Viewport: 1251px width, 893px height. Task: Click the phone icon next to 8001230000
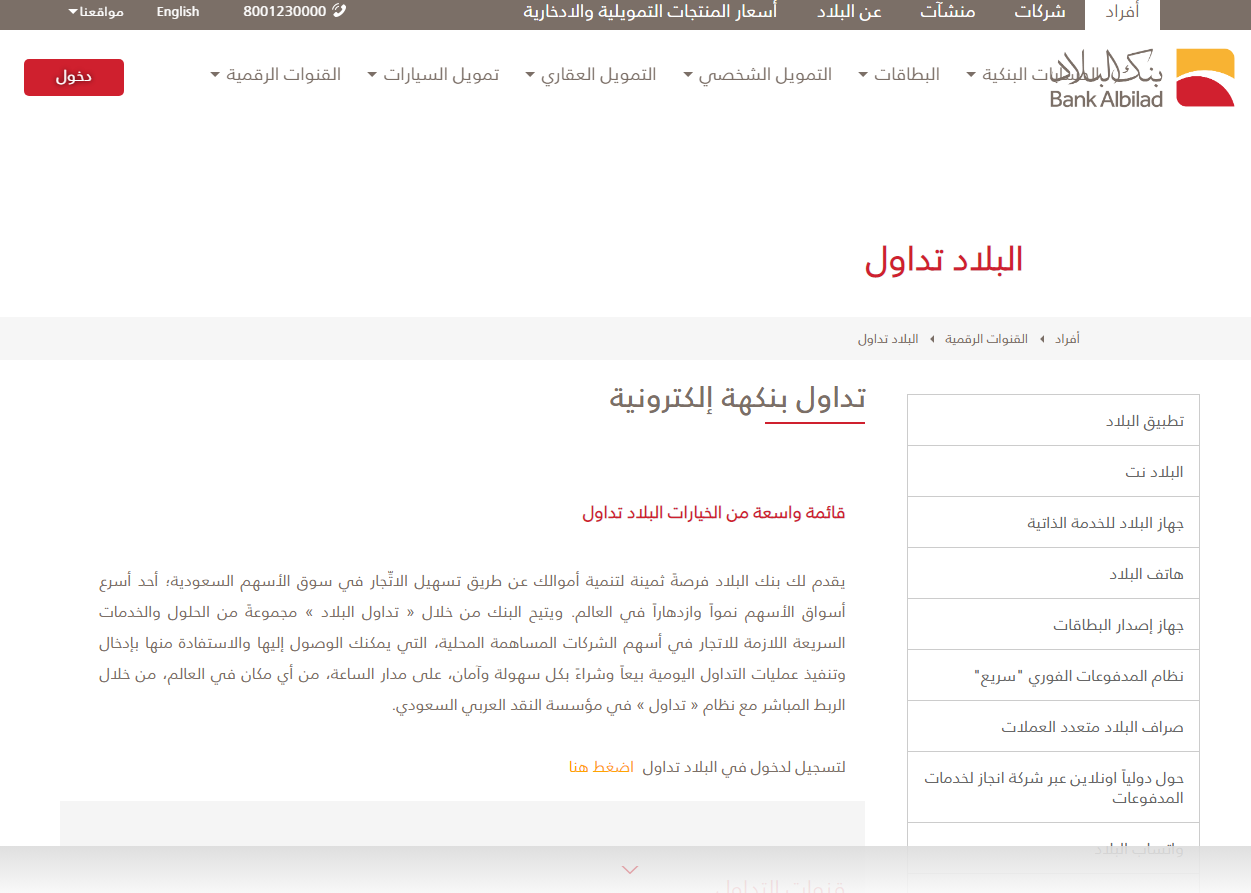coord(339,11)
